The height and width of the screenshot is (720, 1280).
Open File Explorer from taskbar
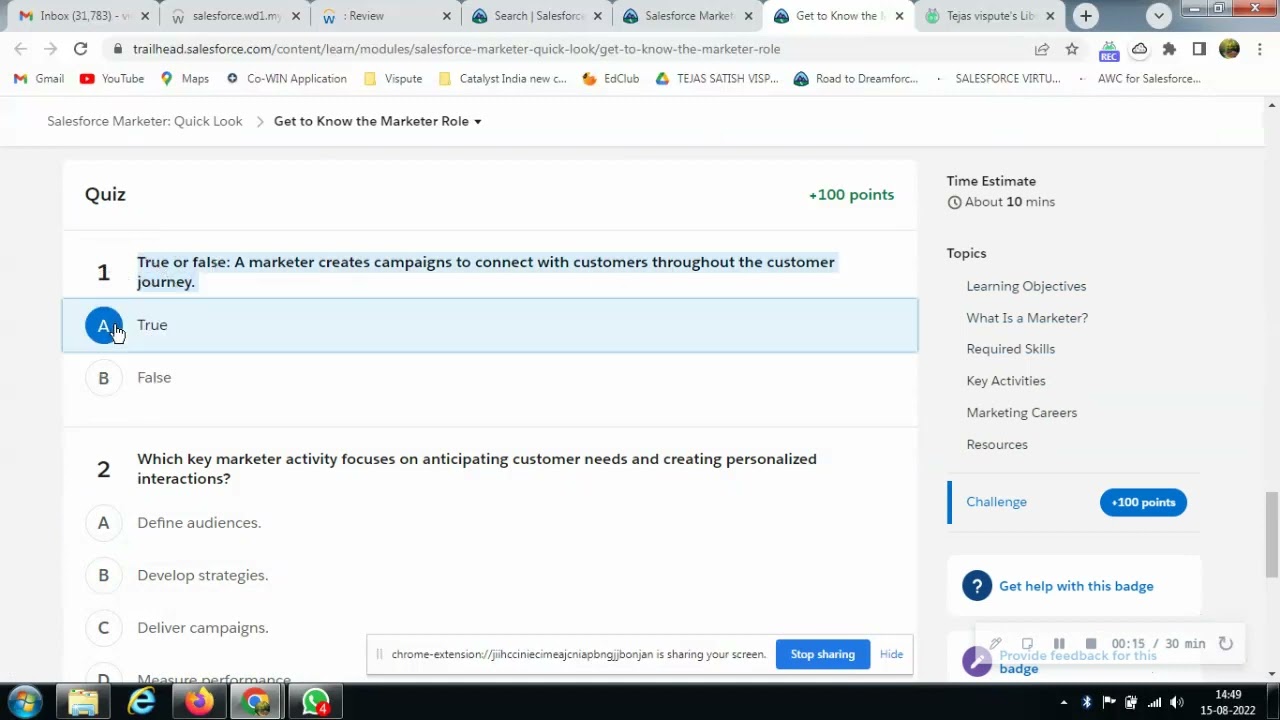[x=83, y=702]
